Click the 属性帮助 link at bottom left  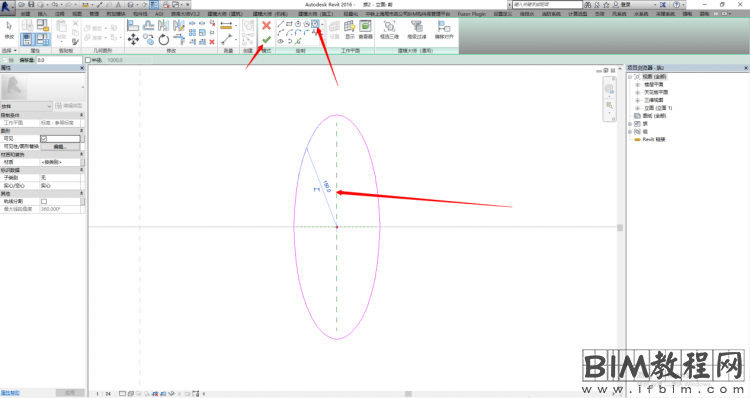10,393
